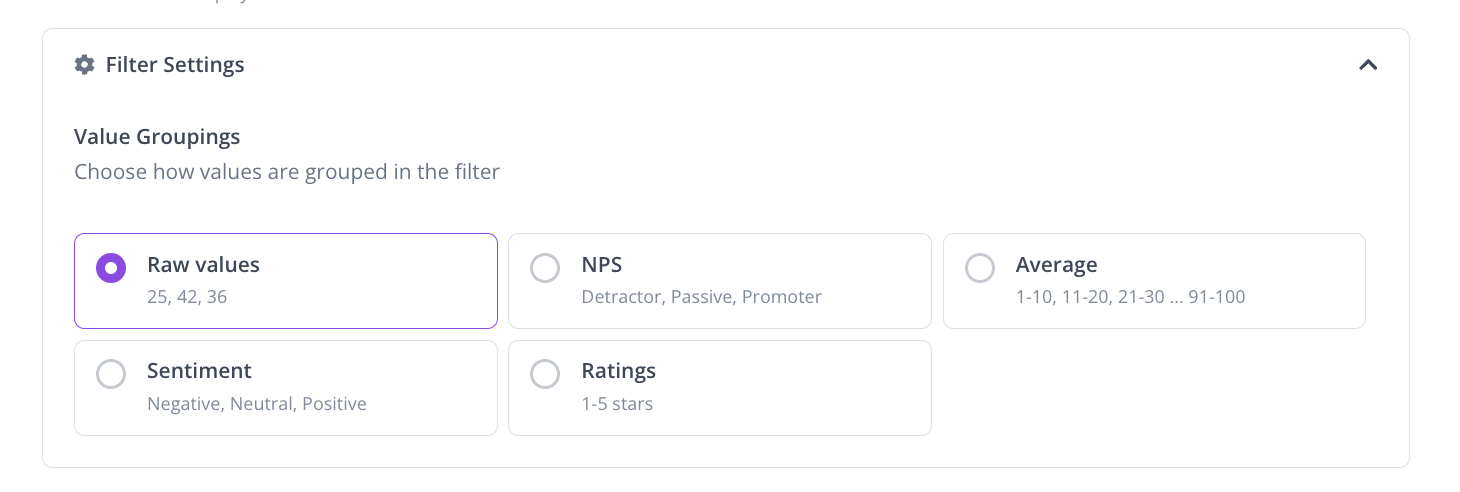Click the 'Choose how values are grouped' helper text
The width and height of the screenshot is (1460, 492).
tap(287, 172)
